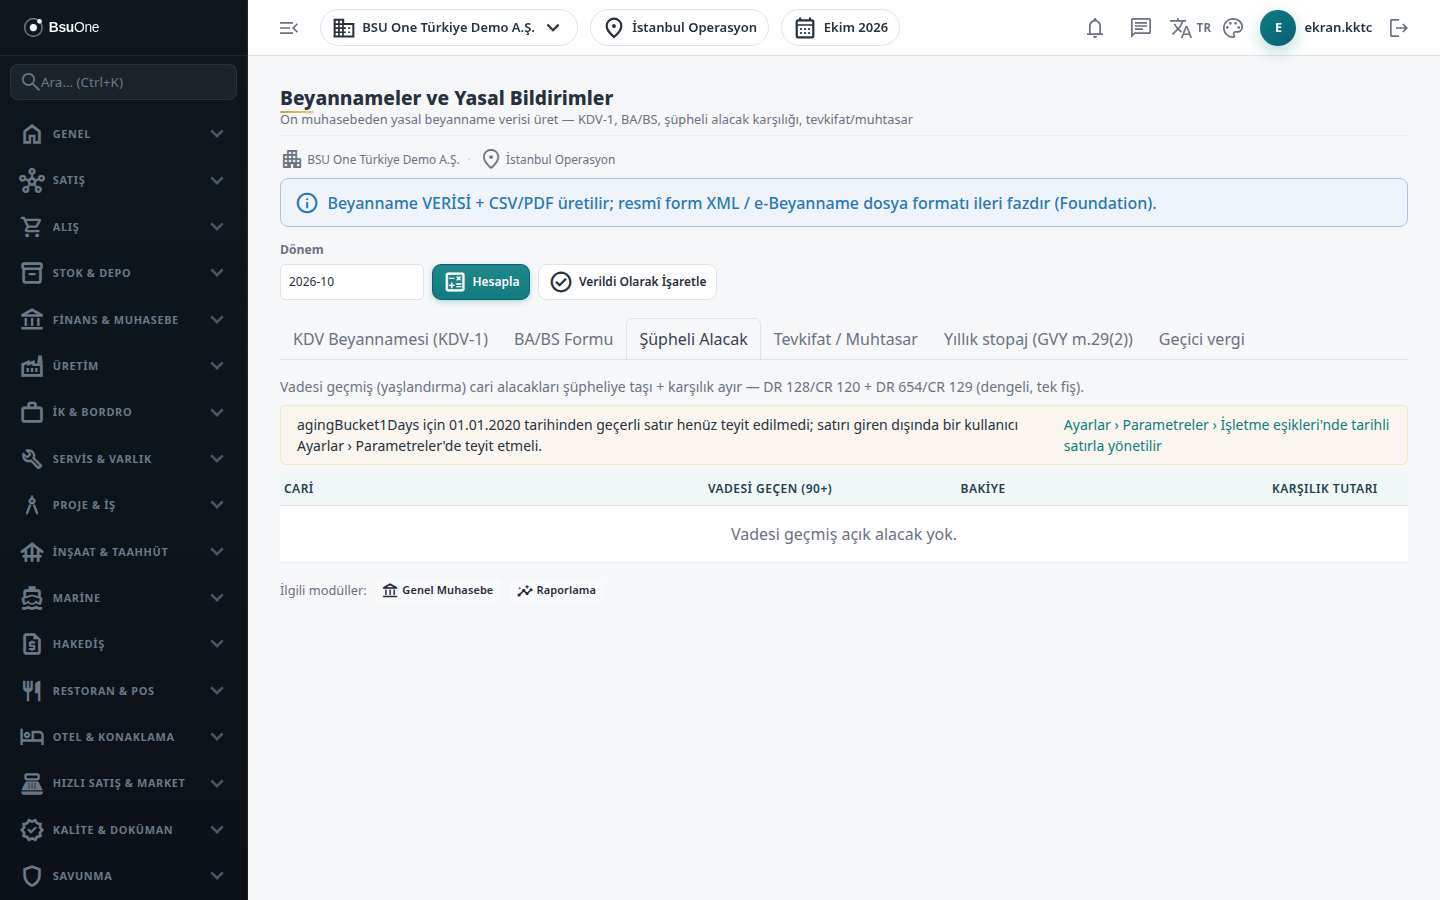1440x900 pixels.
Task: Open the BSU One Türkiye Demo A.Ş. company dropdown
Action: coord(448,28)
